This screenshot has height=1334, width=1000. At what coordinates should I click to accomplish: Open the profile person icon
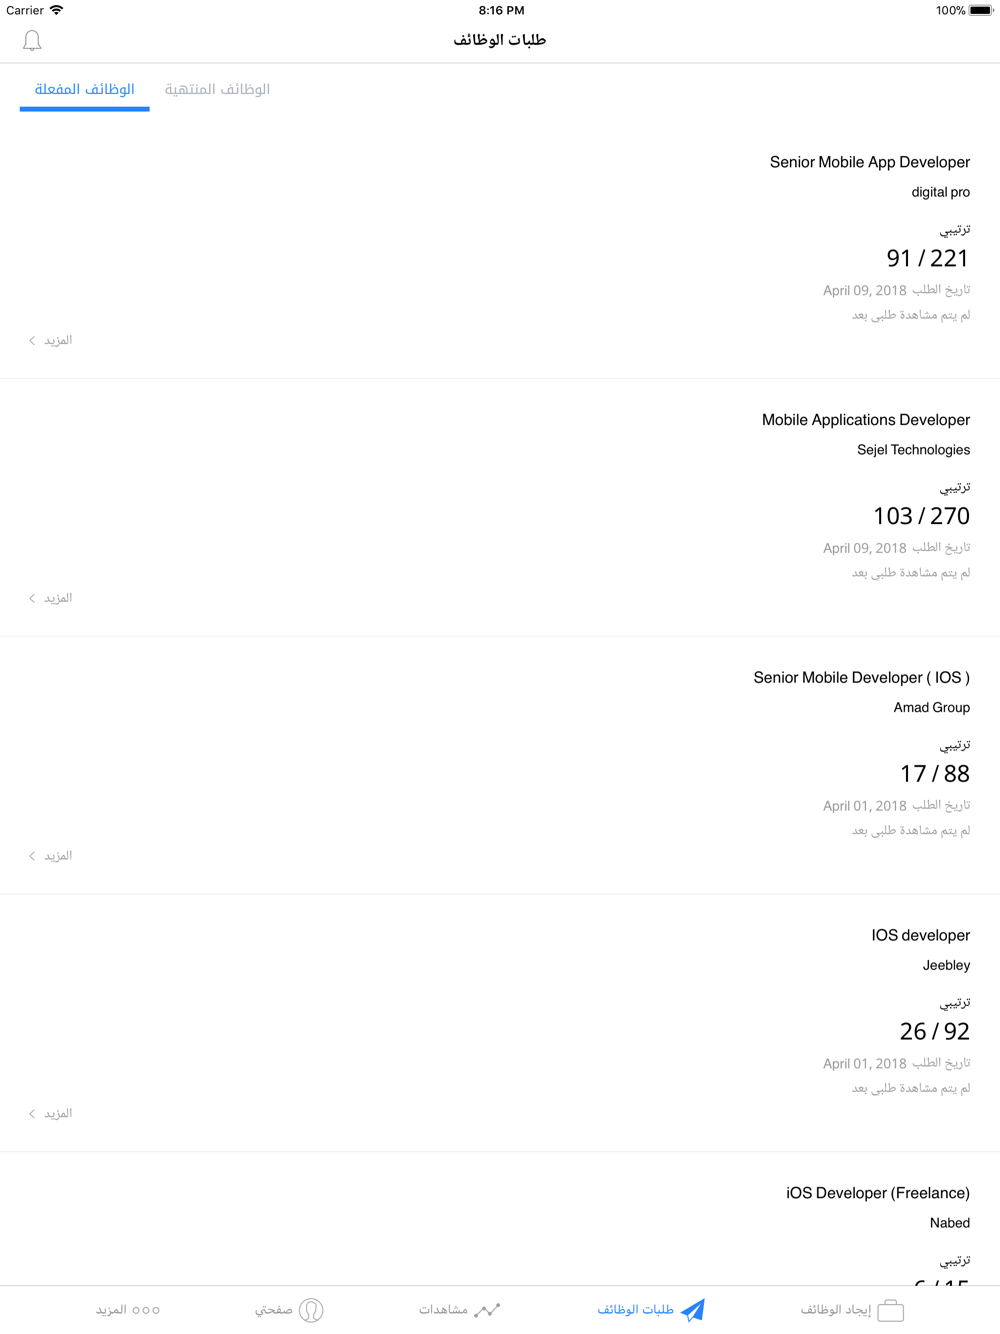[311, 1310]
